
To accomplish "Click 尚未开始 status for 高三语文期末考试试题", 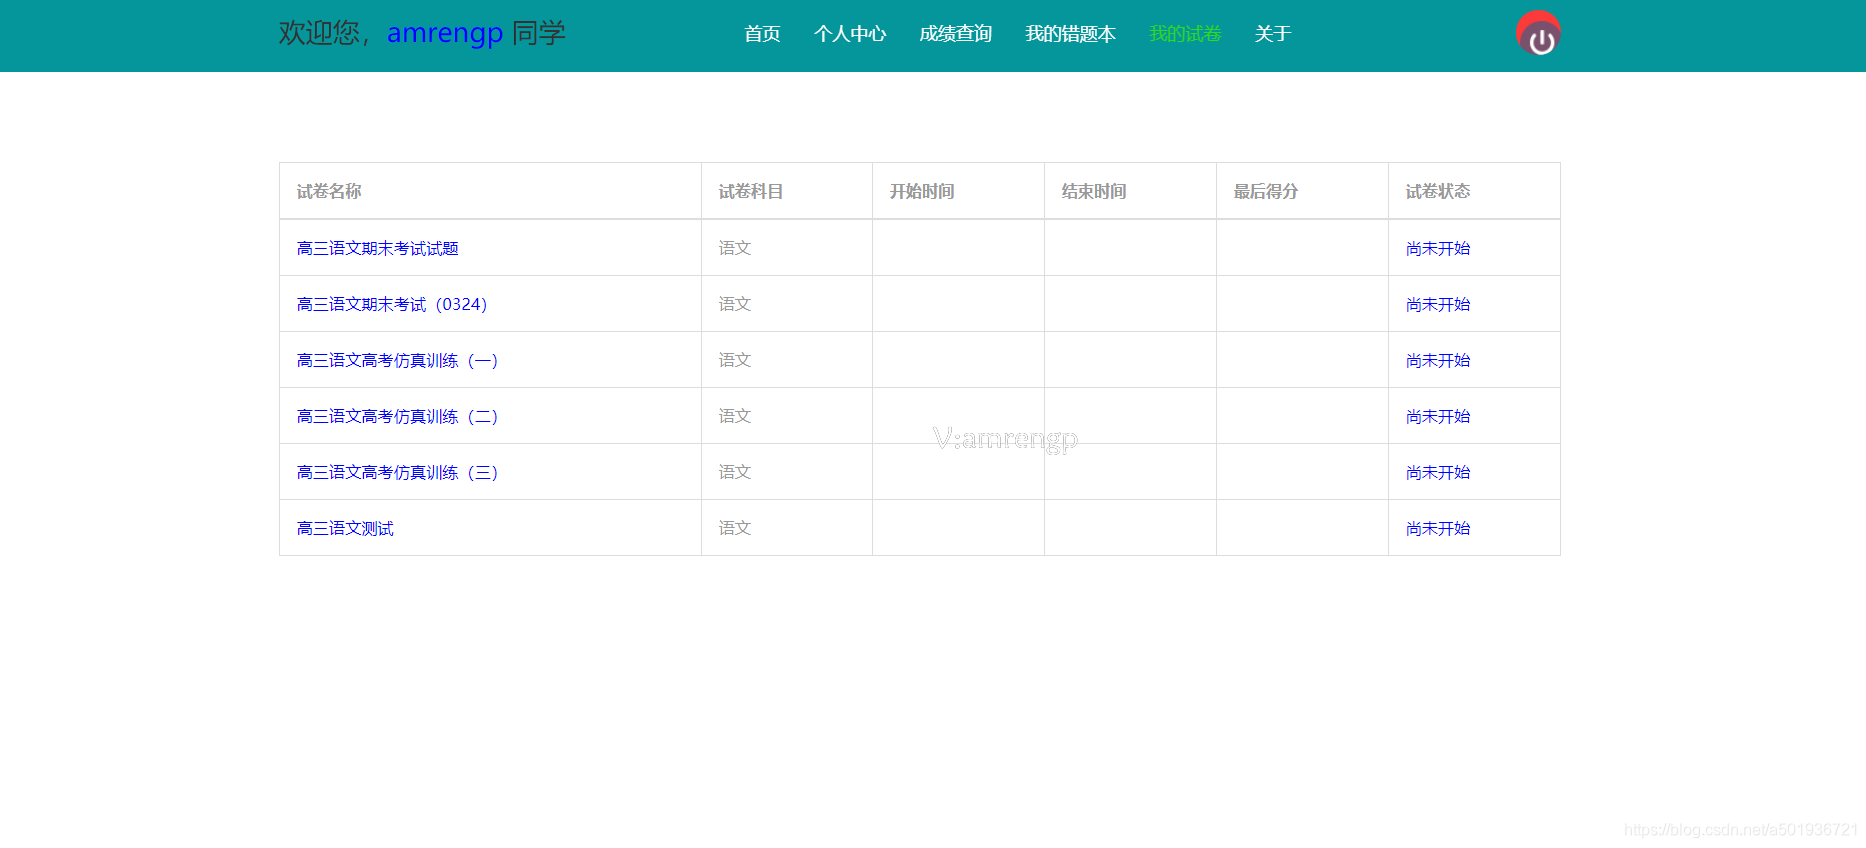I will pos(1438,248).
